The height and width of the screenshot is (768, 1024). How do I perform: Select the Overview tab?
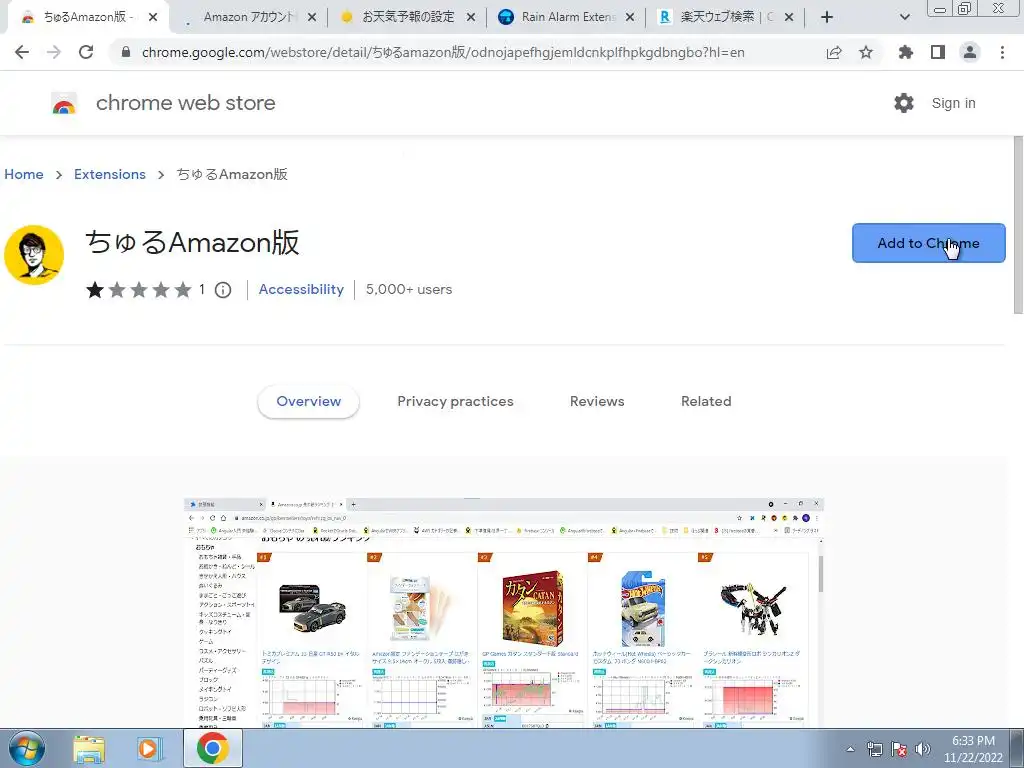(x=308, y=401)
